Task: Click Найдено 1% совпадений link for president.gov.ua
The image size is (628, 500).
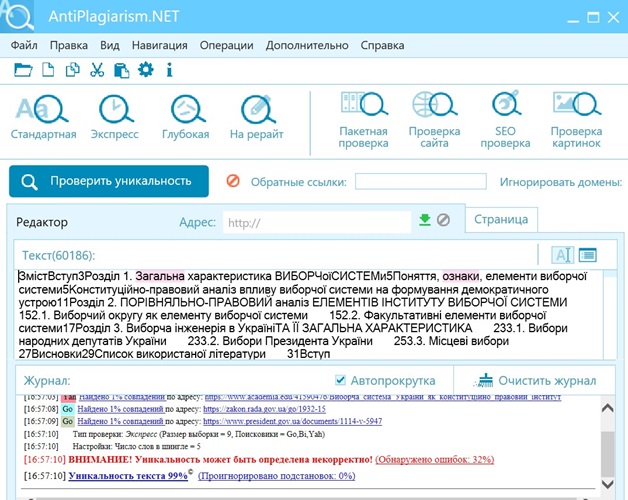Action: click(x=121, y=421)
